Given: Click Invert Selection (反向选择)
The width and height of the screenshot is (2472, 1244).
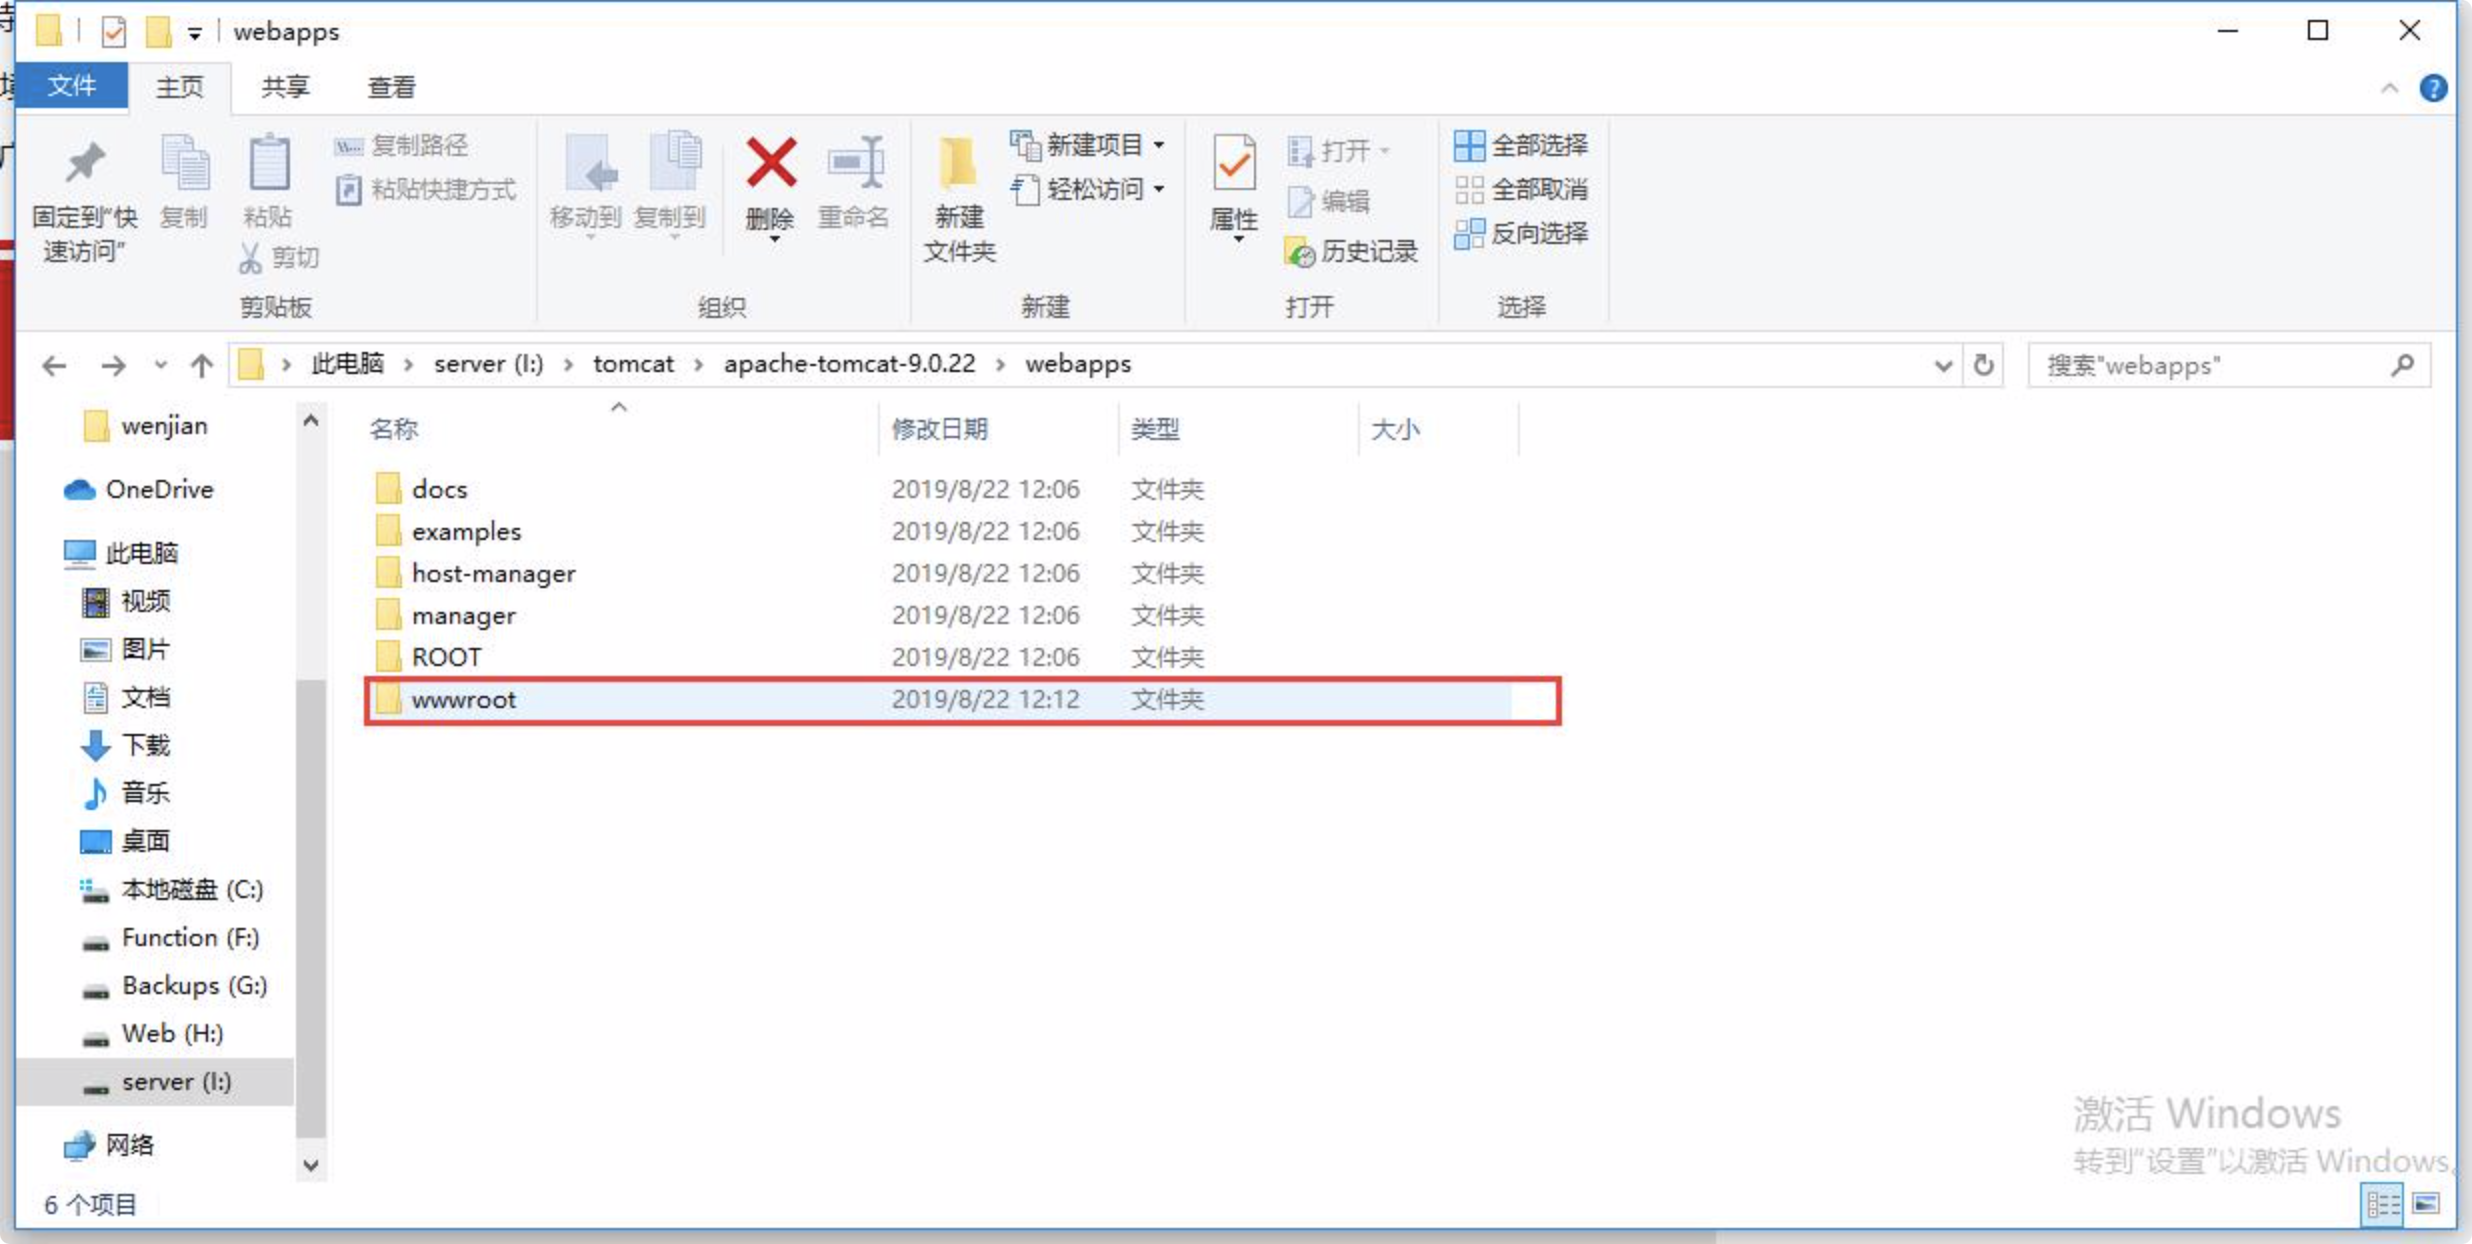Looking at the screenshot, I should pyautogui.click(x=1521, y=233).
